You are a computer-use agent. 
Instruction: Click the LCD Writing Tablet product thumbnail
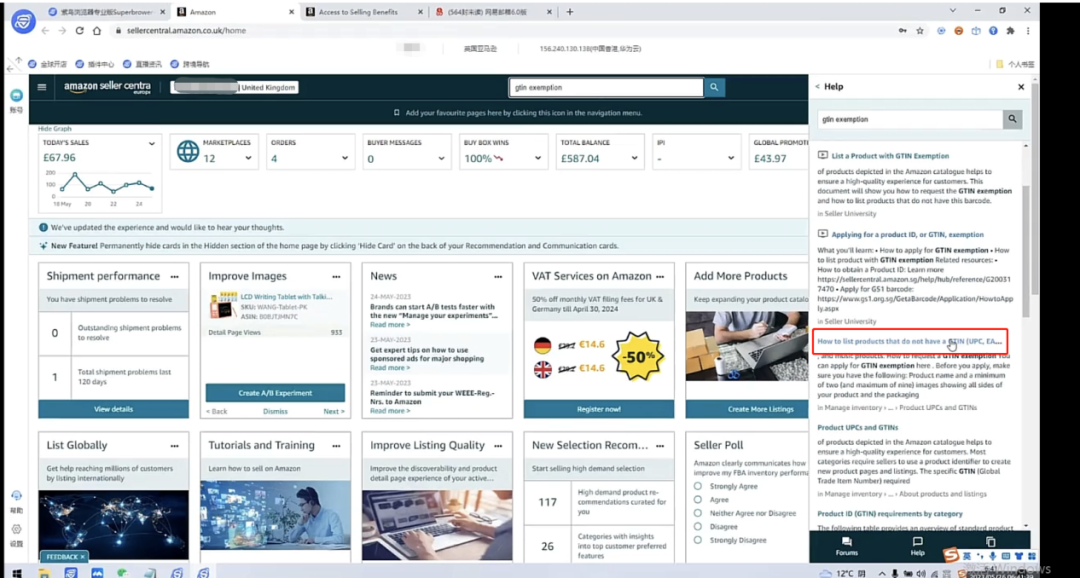[223, 305]
